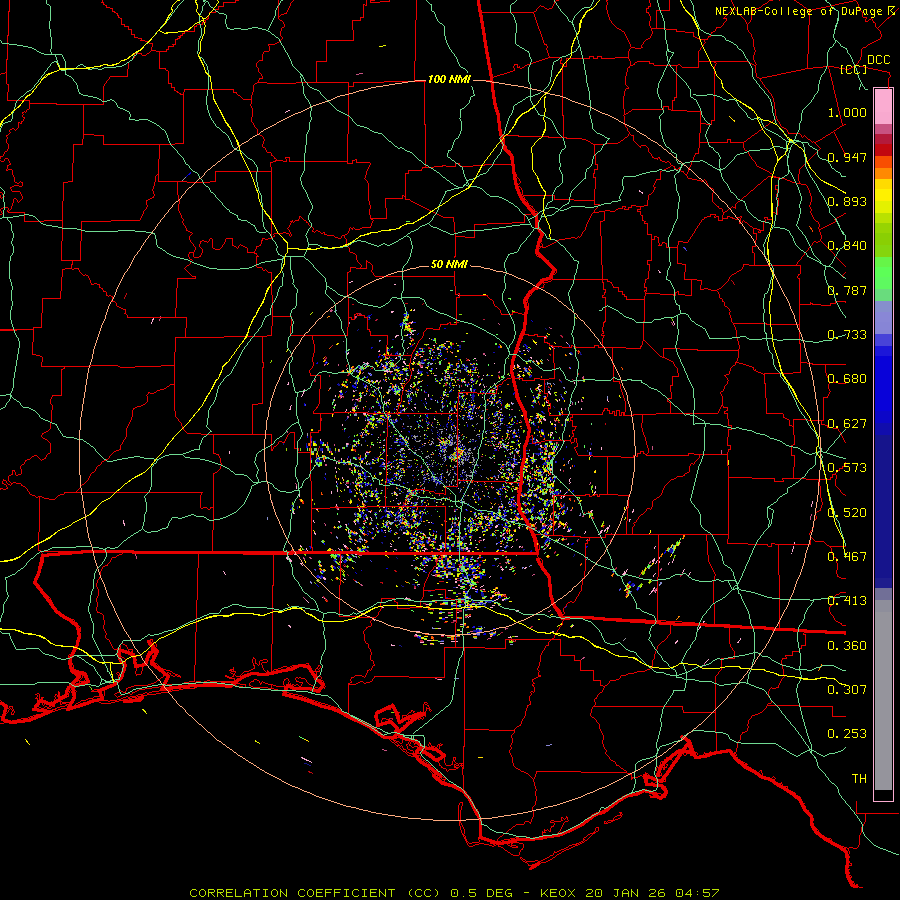Click the 0.573 scale value label
Viewport: 900px width, 900px height.
pyautogui.click(x=847, y=468)
